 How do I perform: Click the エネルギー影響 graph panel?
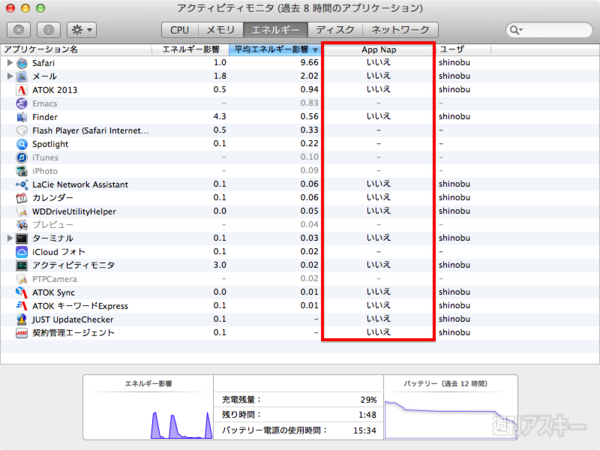(148, 407)
